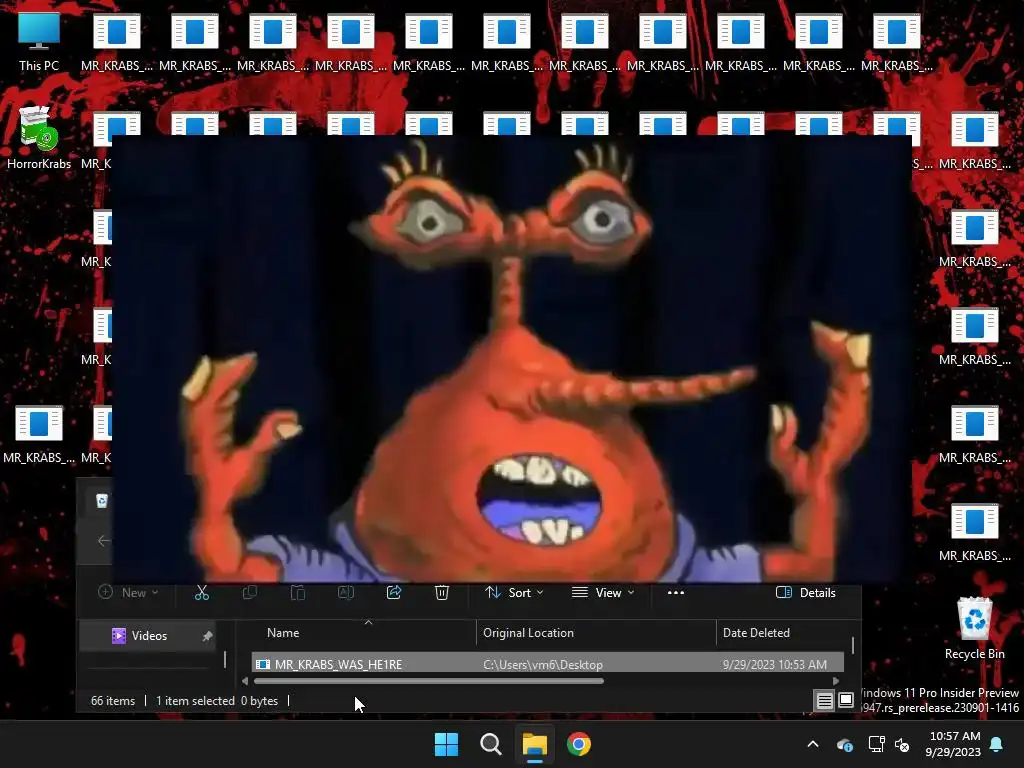Open the View dropdown menu

(x=603, y=592)
